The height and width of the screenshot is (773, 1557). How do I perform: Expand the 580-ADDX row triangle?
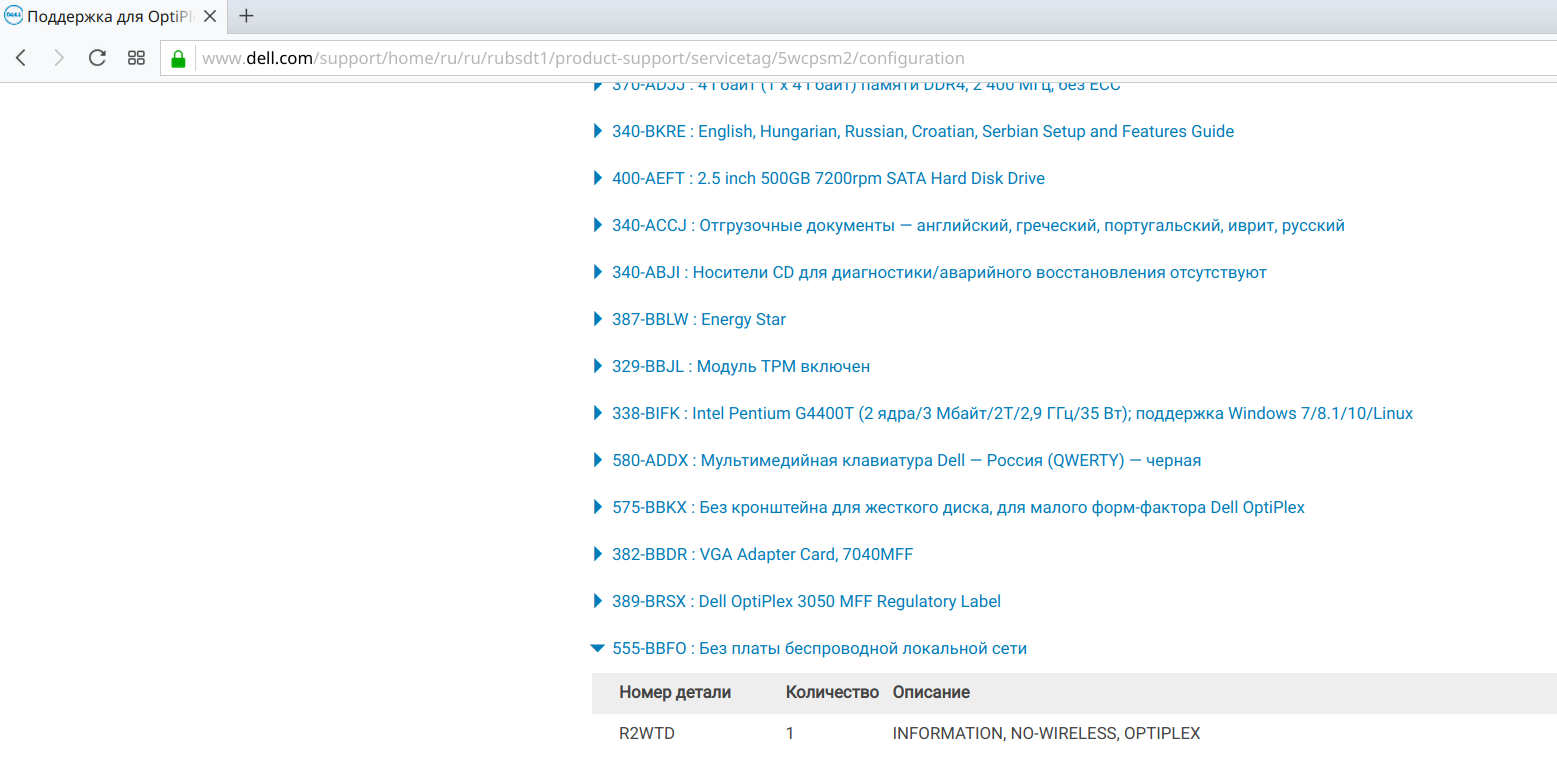598,460
